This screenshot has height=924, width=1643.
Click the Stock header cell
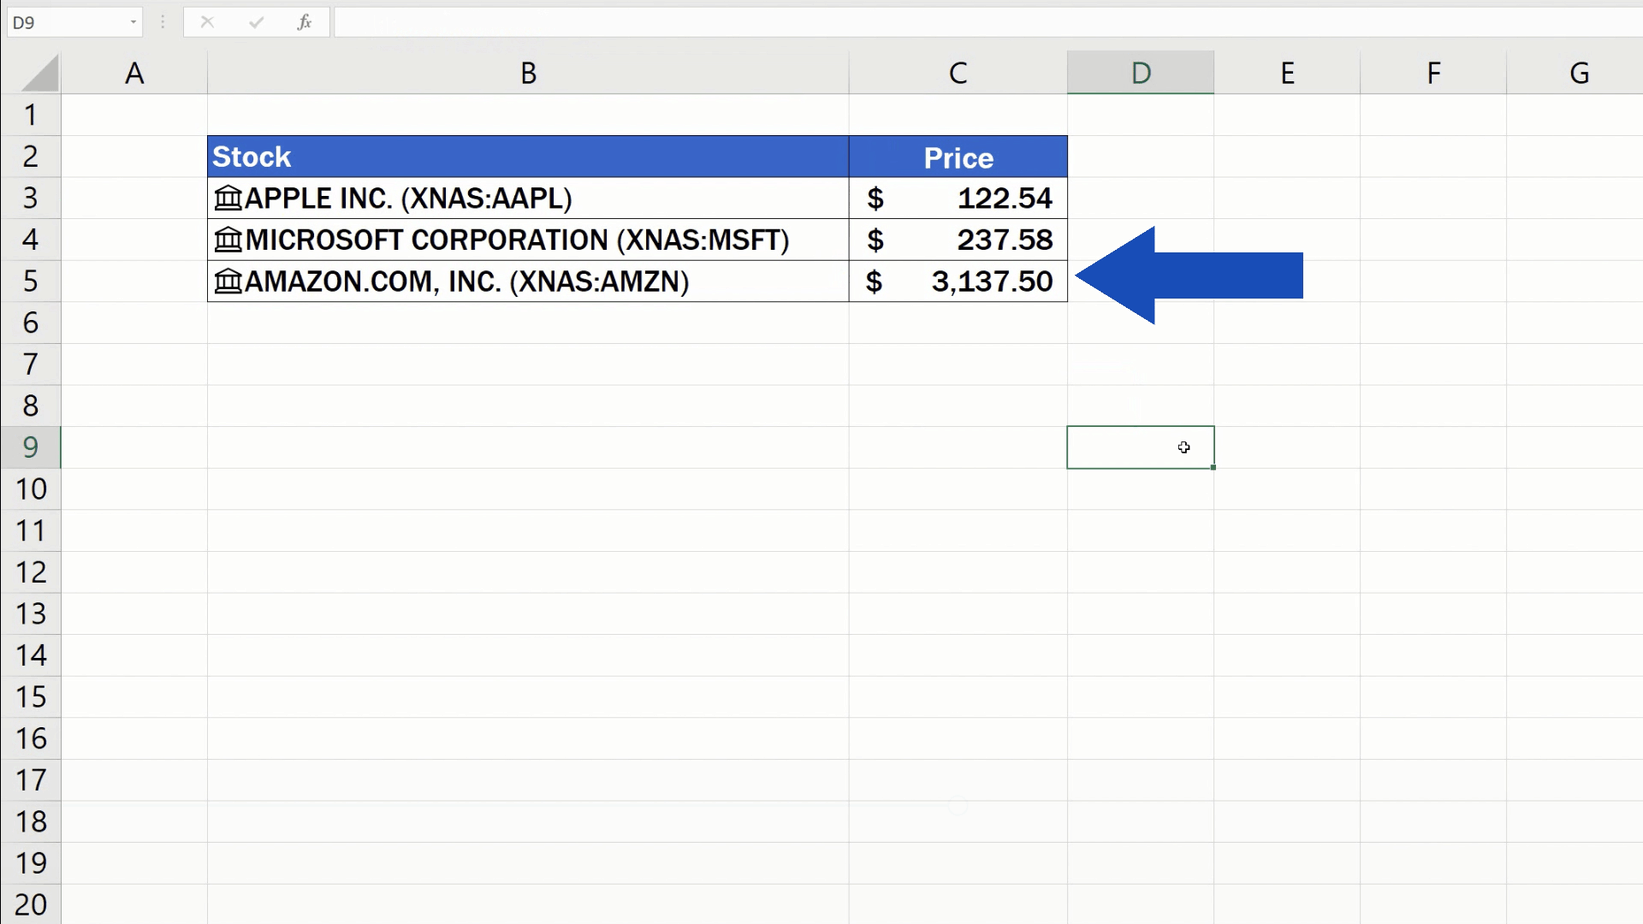click(250, 156)
